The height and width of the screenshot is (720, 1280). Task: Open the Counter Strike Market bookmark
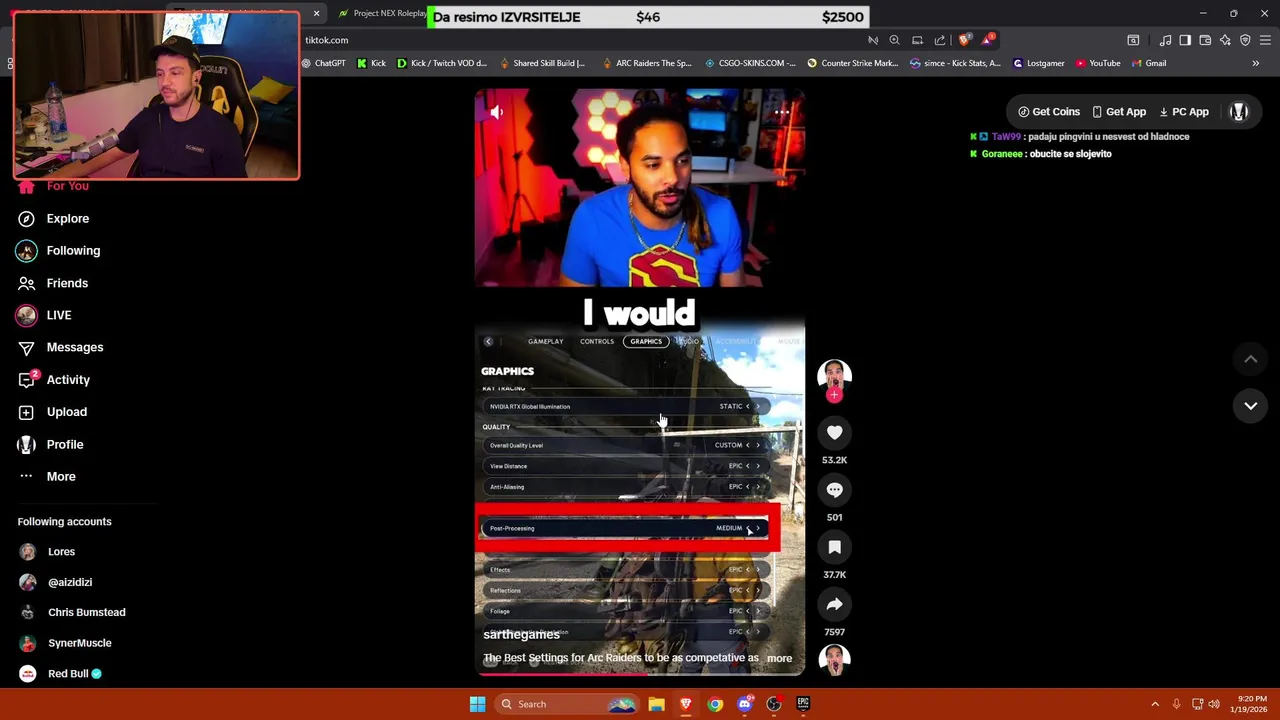[x=853, y=63]
